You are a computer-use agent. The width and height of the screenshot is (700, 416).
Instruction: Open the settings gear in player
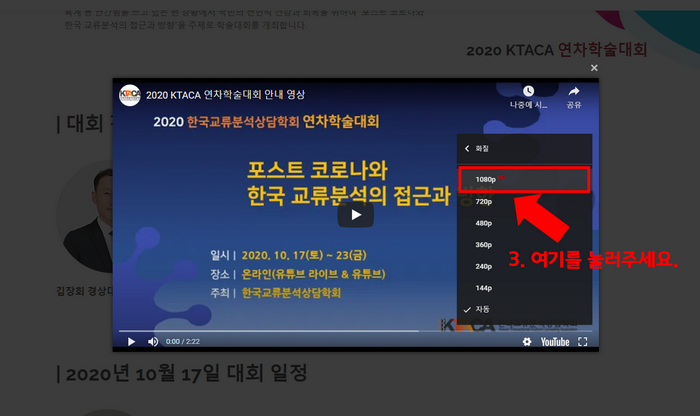[x=527, y=342]
